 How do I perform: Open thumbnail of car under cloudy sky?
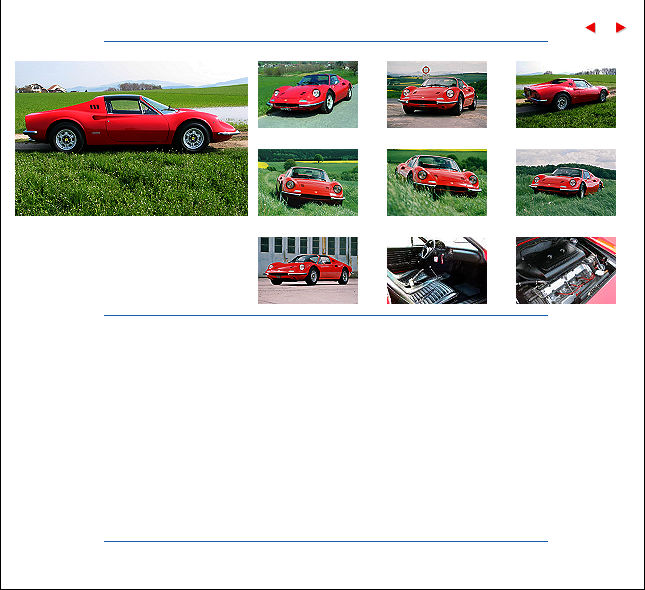tap(566, 182)
